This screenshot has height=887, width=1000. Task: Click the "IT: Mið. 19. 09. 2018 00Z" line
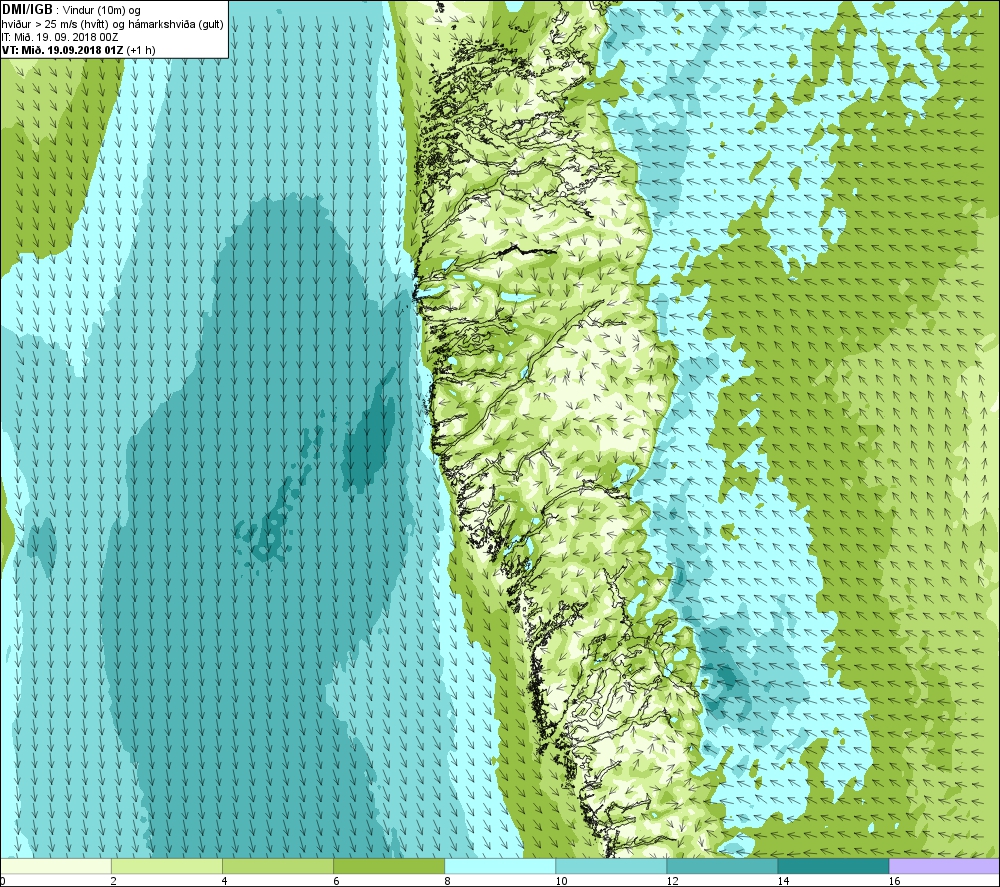point(60,37)
